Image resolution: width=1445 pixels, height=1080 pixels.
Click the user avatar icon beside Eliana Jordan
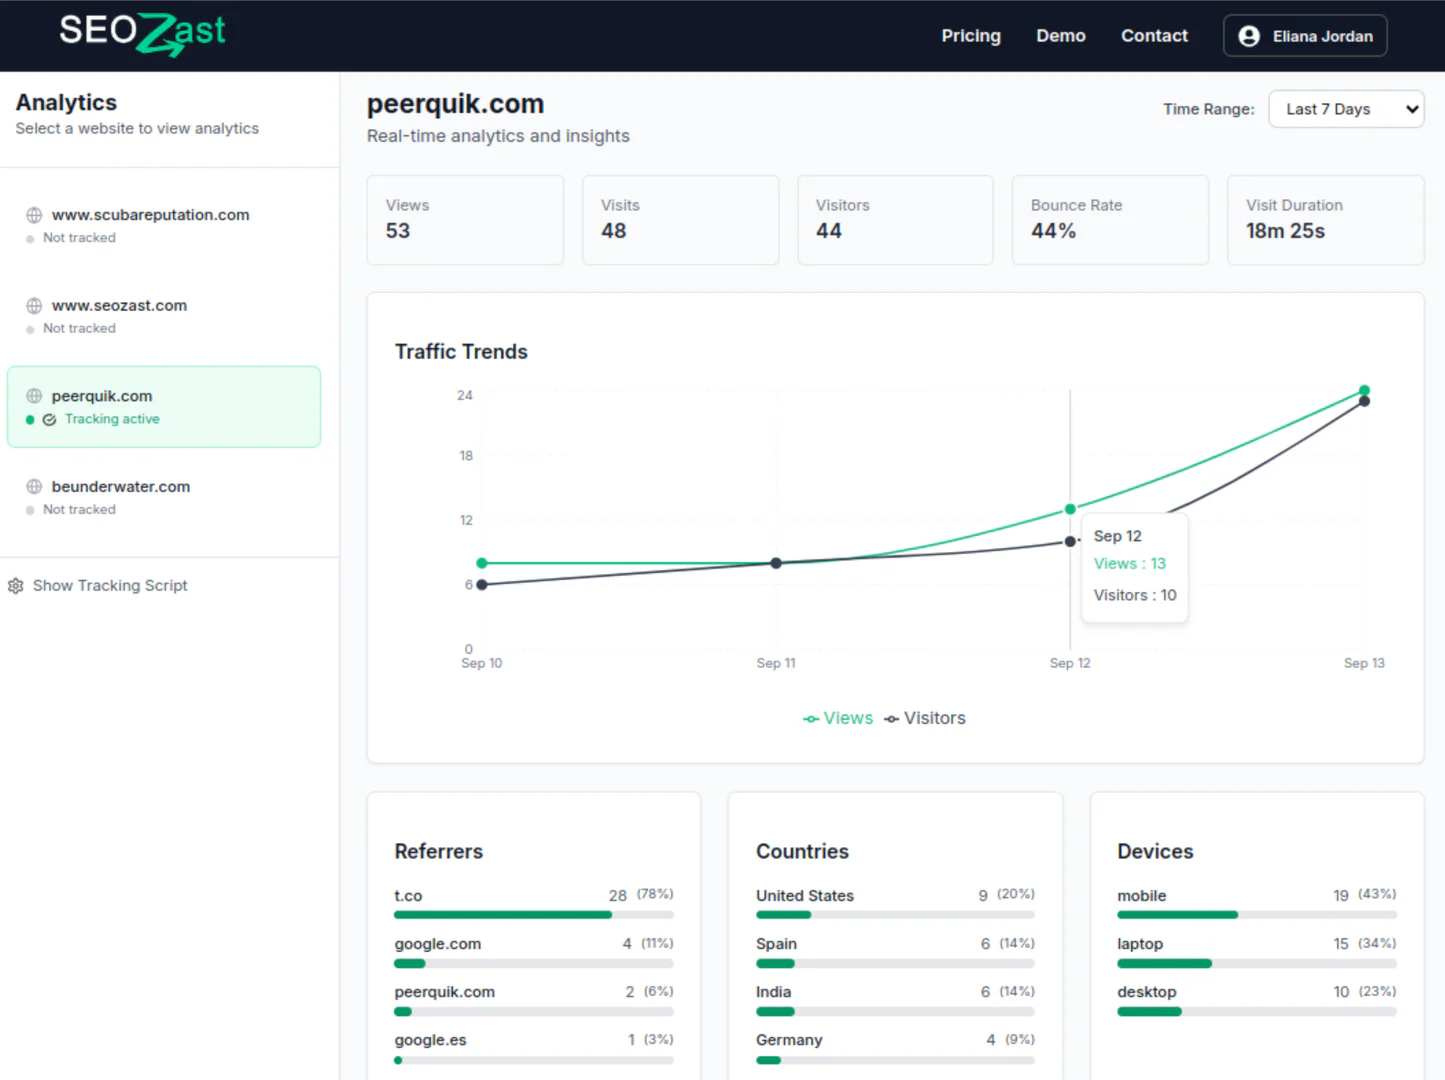tap(1249, 36)
